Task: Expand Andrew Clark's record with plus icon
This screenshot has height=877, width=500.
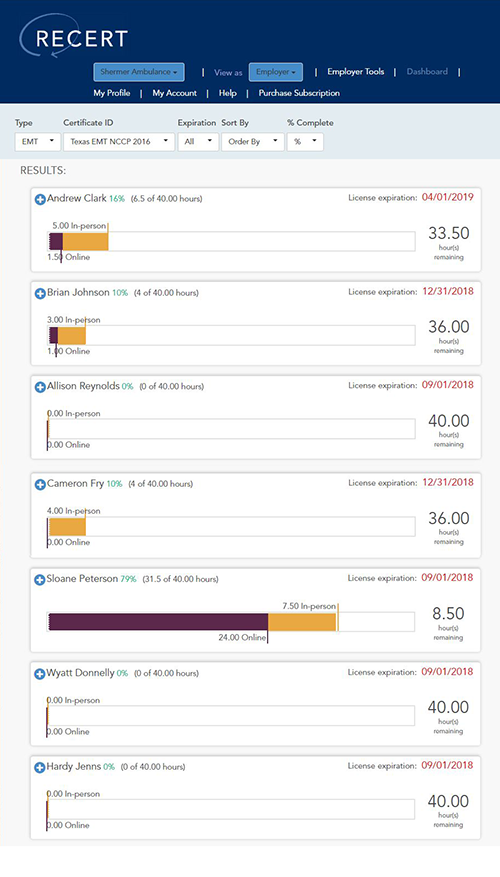Action: [x=40, y=199]
